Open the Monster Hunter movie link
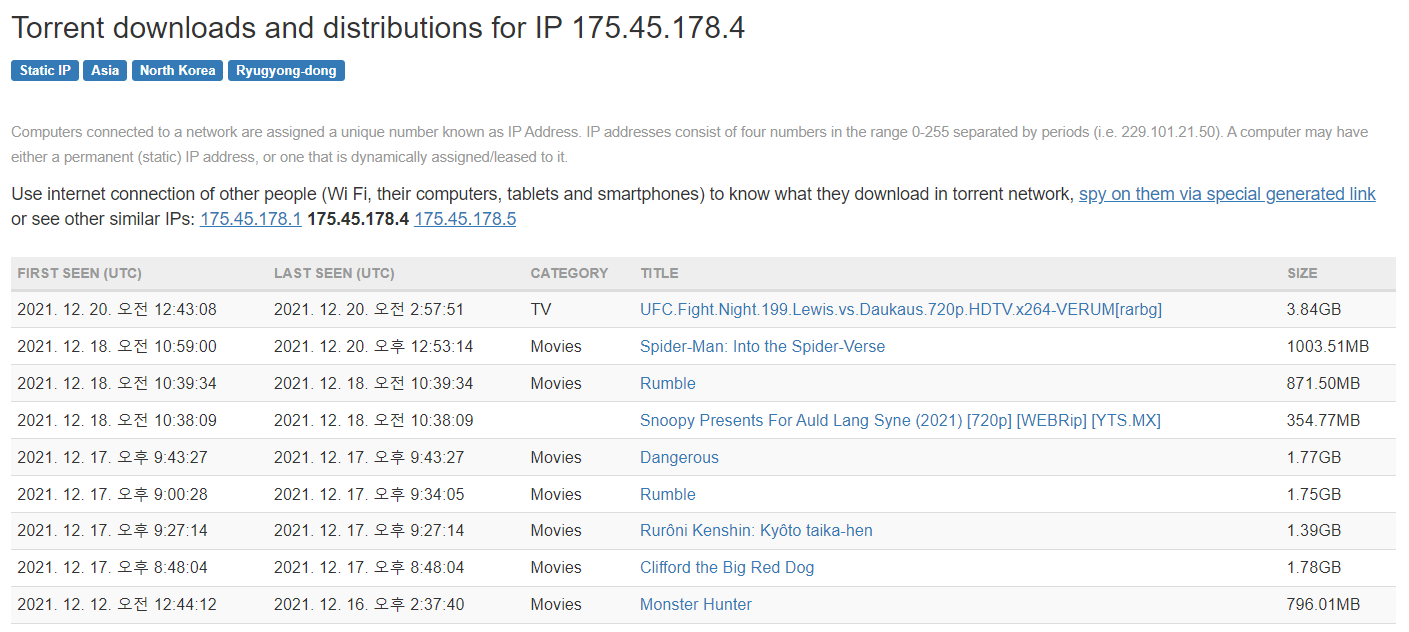The width and height of the screenshot is (1409, 632). [695, 605]
